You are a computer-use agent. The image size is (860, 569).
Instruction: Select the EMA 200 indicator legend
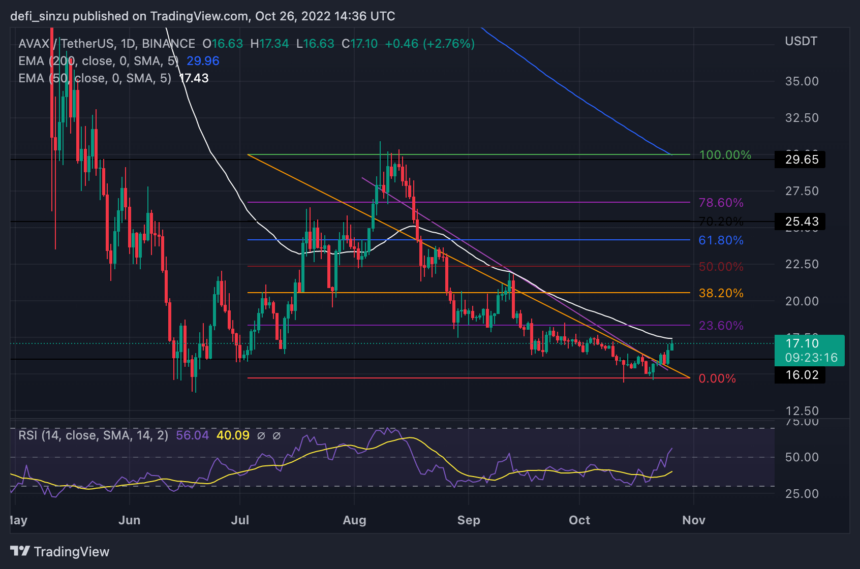point(118,61)
